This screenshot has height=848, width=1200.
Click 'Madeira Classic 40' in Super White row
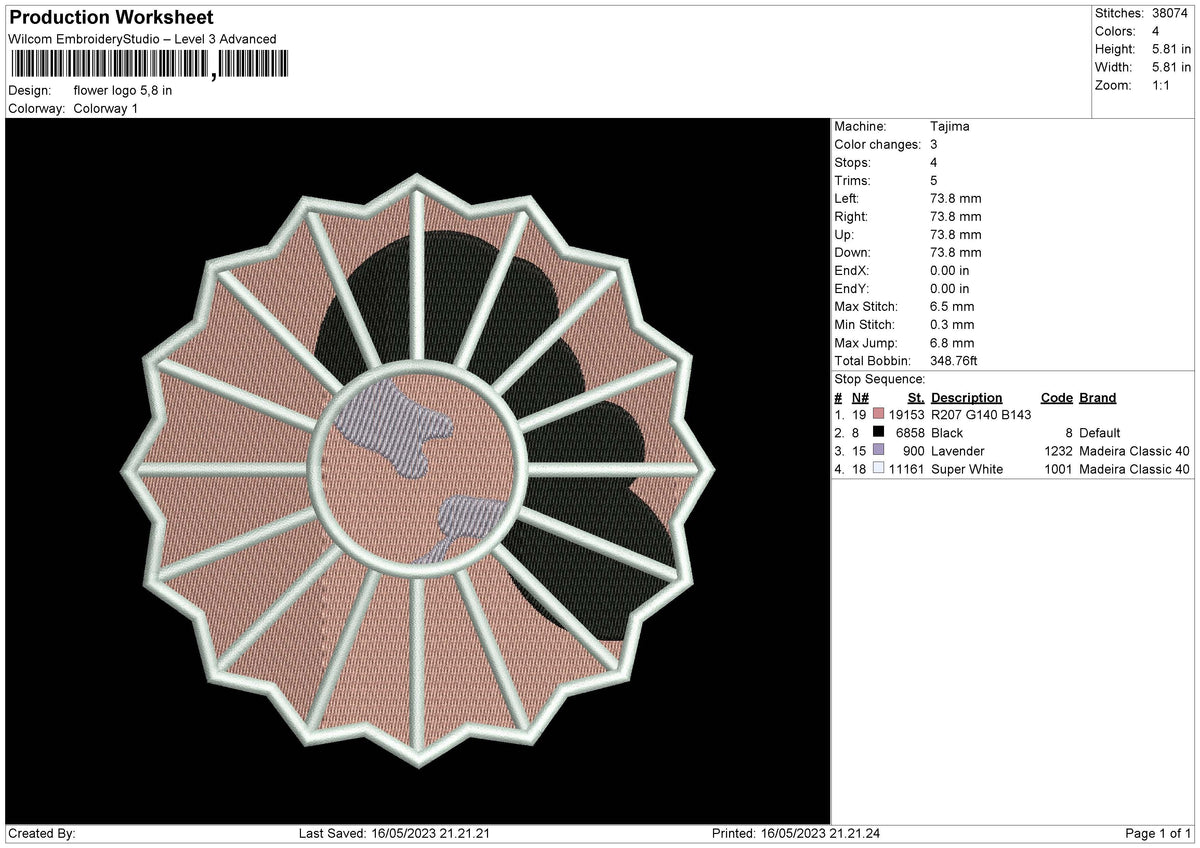click(x=1134, y=468)
